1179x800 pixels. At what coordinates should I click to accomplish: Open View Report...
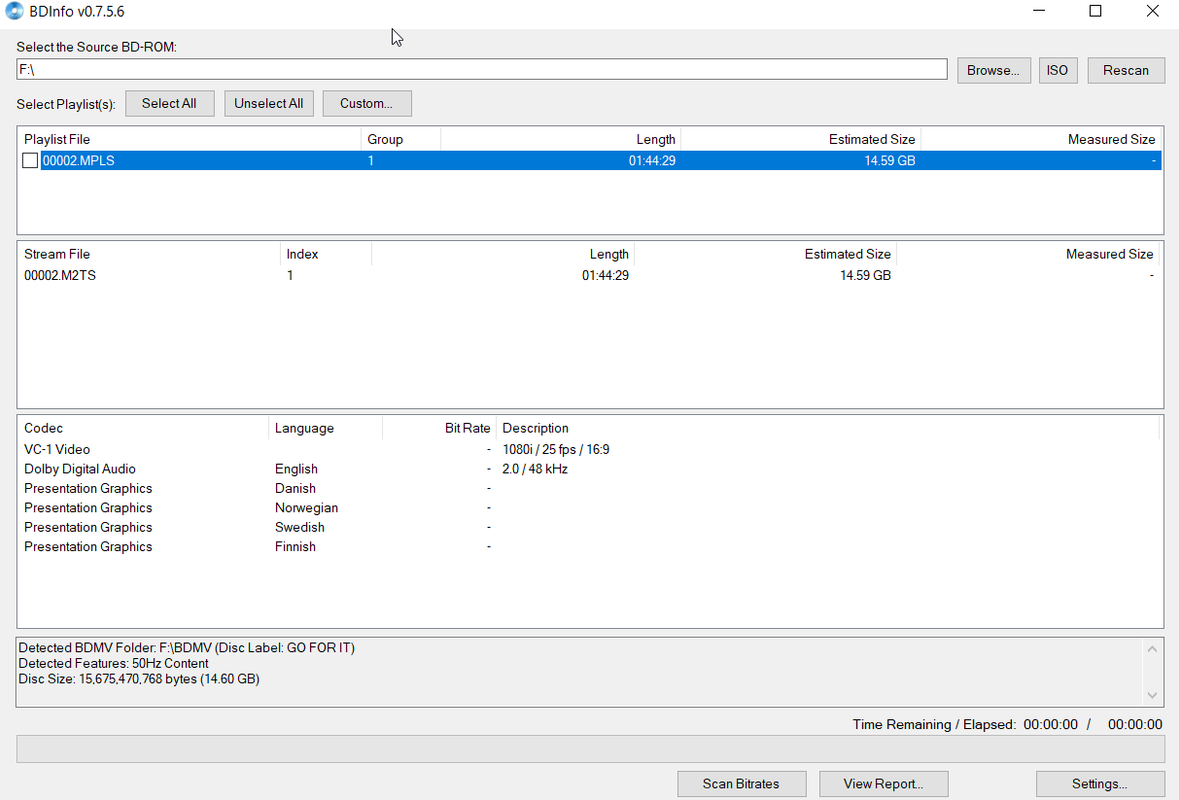883,783
